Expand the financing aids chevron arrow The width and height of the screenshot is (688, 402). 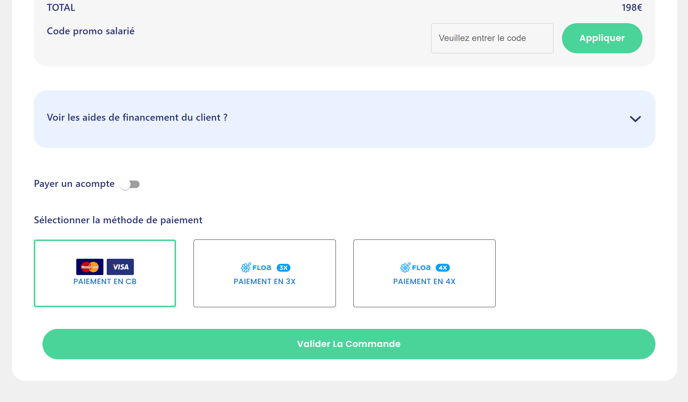point(635,119)
